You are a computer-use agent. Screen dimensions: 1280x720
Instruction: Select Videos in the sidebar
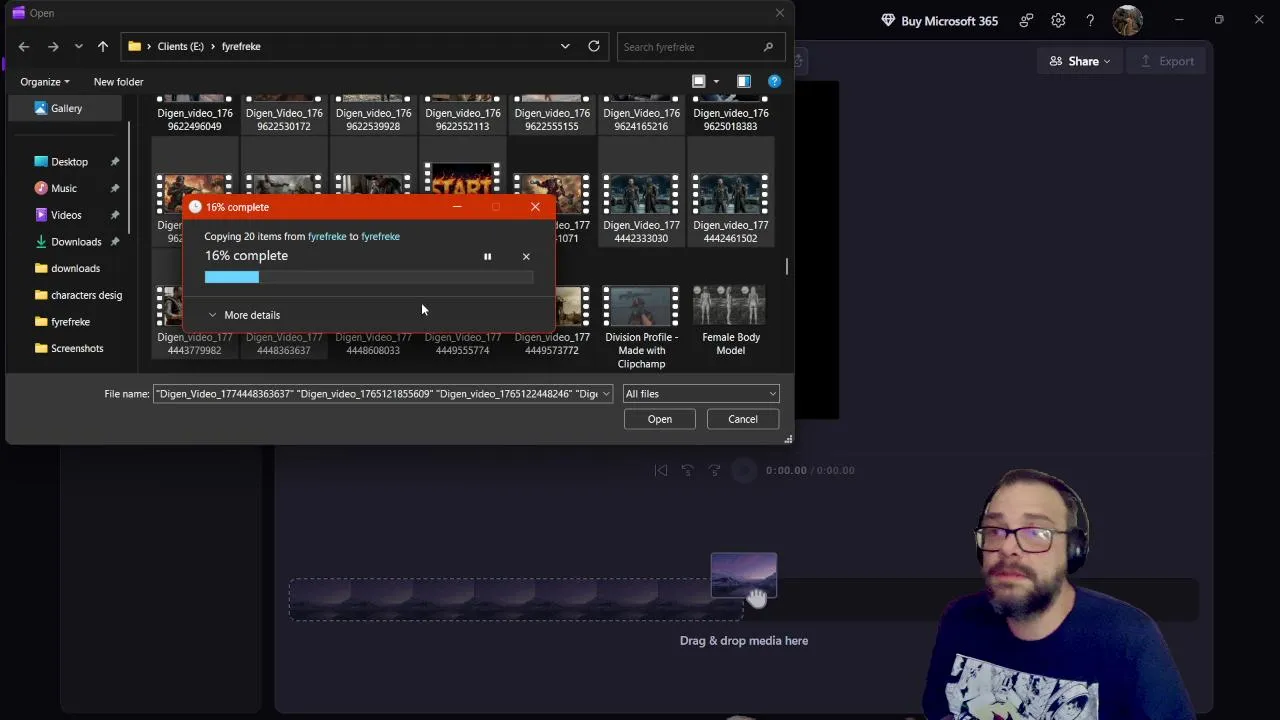click(66, 215)
